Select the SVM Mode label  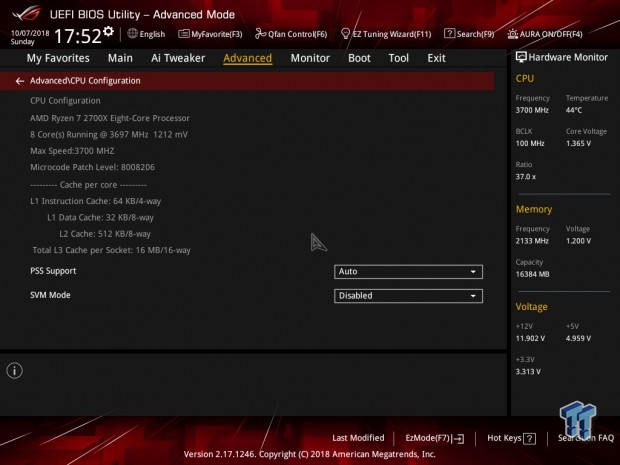click(50, 295)
